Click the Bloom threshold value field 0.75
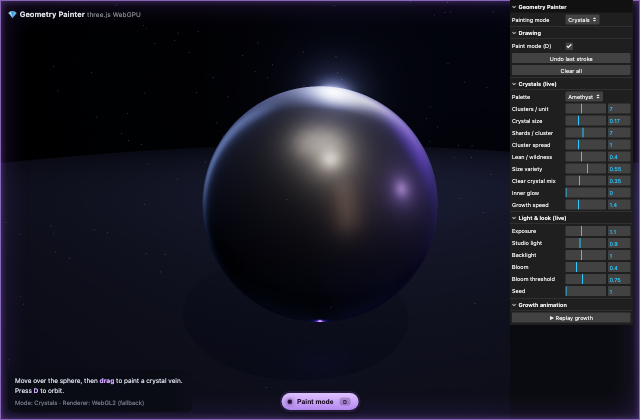 [619, 279]
